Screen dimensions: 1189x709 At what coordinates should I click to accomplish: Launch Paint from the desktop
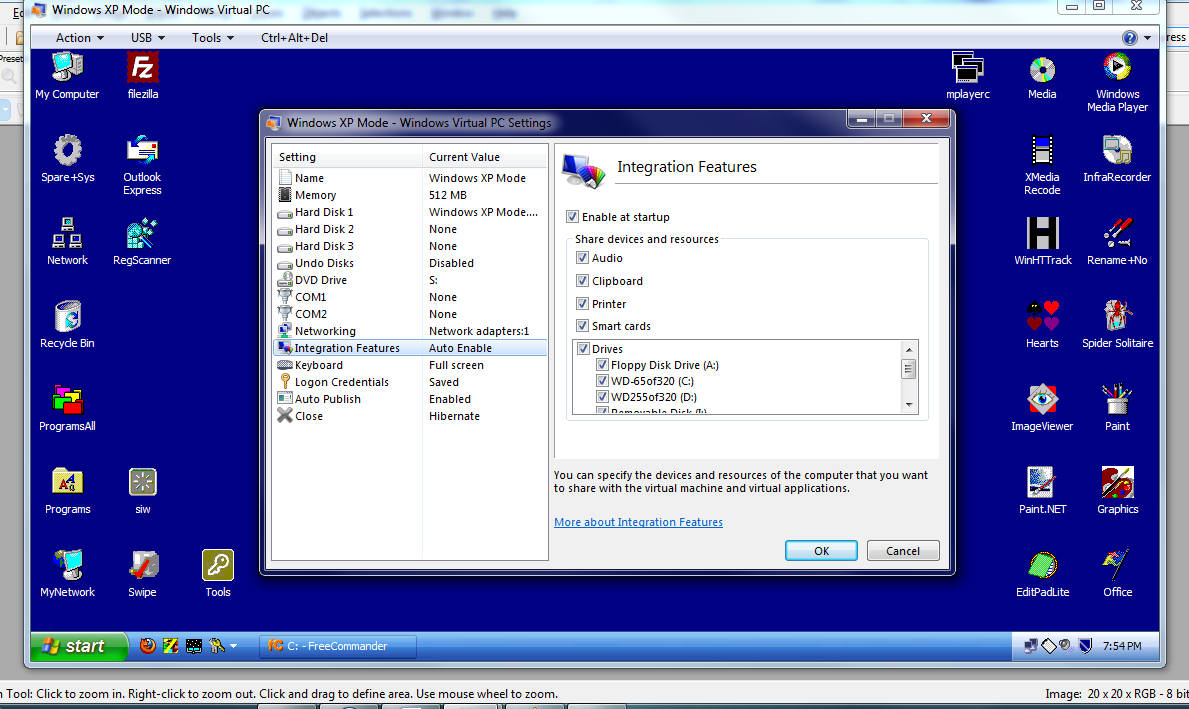[x=1117, y=407]
